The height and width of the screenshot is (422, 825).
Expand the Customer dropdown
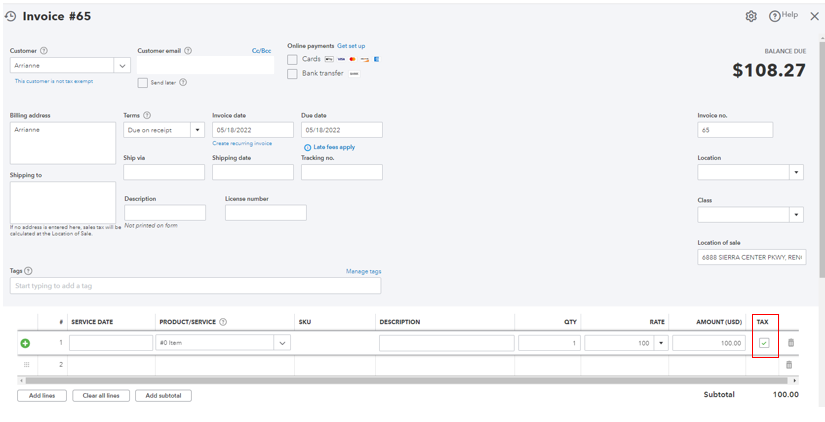122,66
